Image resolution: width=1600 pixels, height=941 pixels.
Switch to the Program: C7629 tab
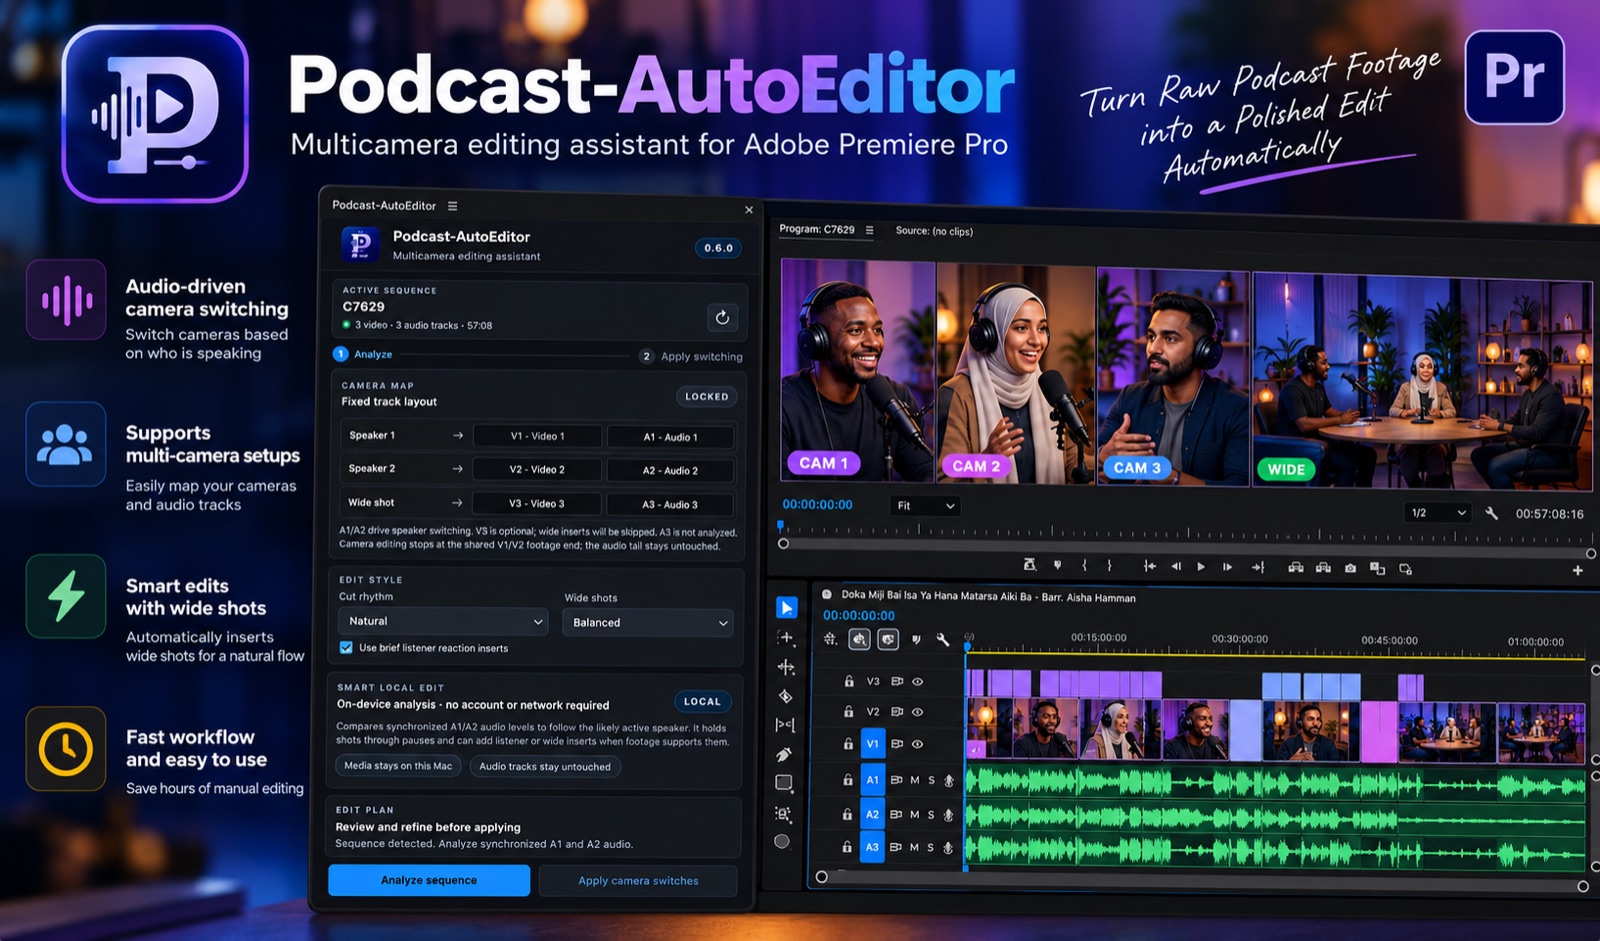[817, 230]
